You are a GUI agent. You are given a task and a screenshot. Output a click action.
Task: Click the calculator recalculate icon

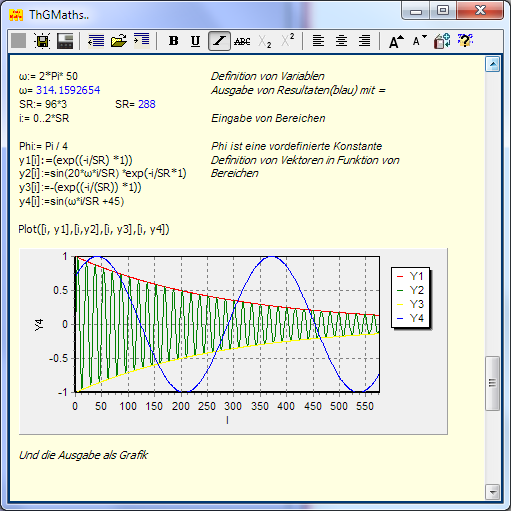(442, 41)
